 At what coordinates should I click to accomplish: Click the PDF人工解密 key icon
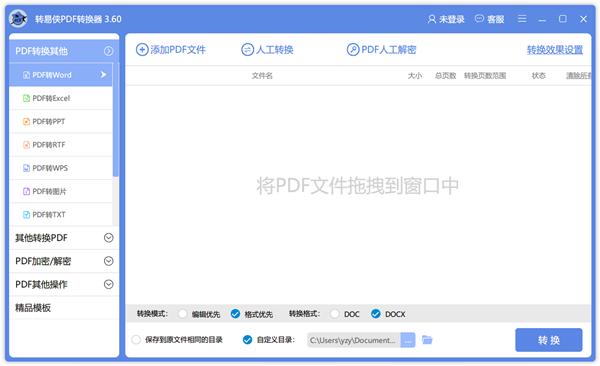[x=353, y=50]
